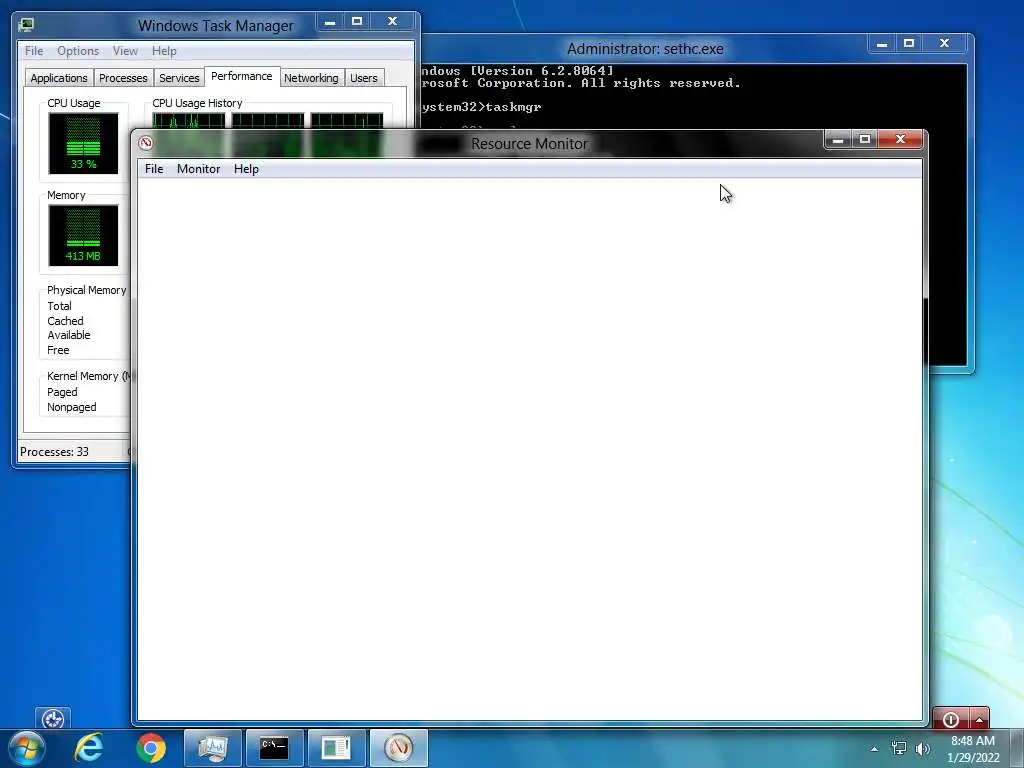Click the date 1/29/2022

[x=973, y=758]
